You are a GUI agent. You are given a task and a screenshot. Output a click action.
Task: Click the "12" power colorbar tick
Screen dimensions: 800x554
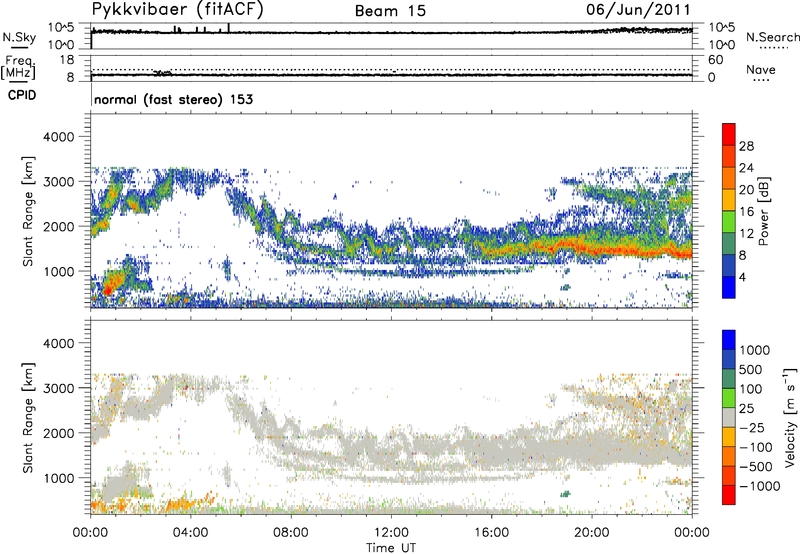tap(746, 234)
